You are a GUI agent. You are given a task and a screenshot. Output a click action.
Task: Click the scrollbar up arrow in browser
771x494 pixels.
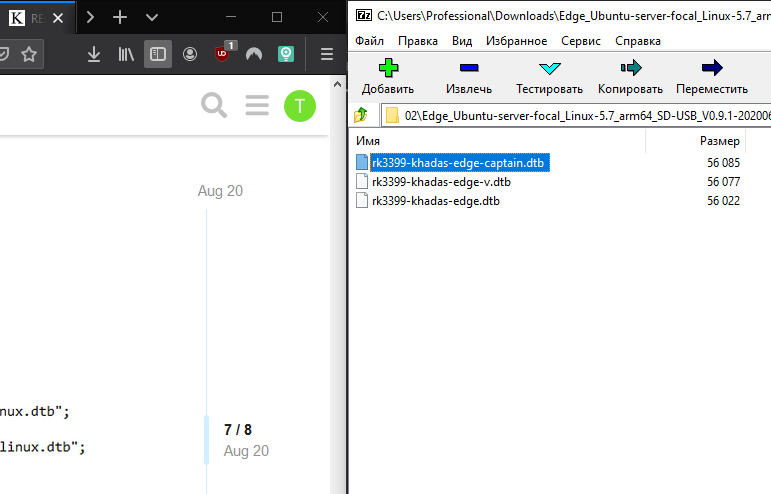coord(337,85)
